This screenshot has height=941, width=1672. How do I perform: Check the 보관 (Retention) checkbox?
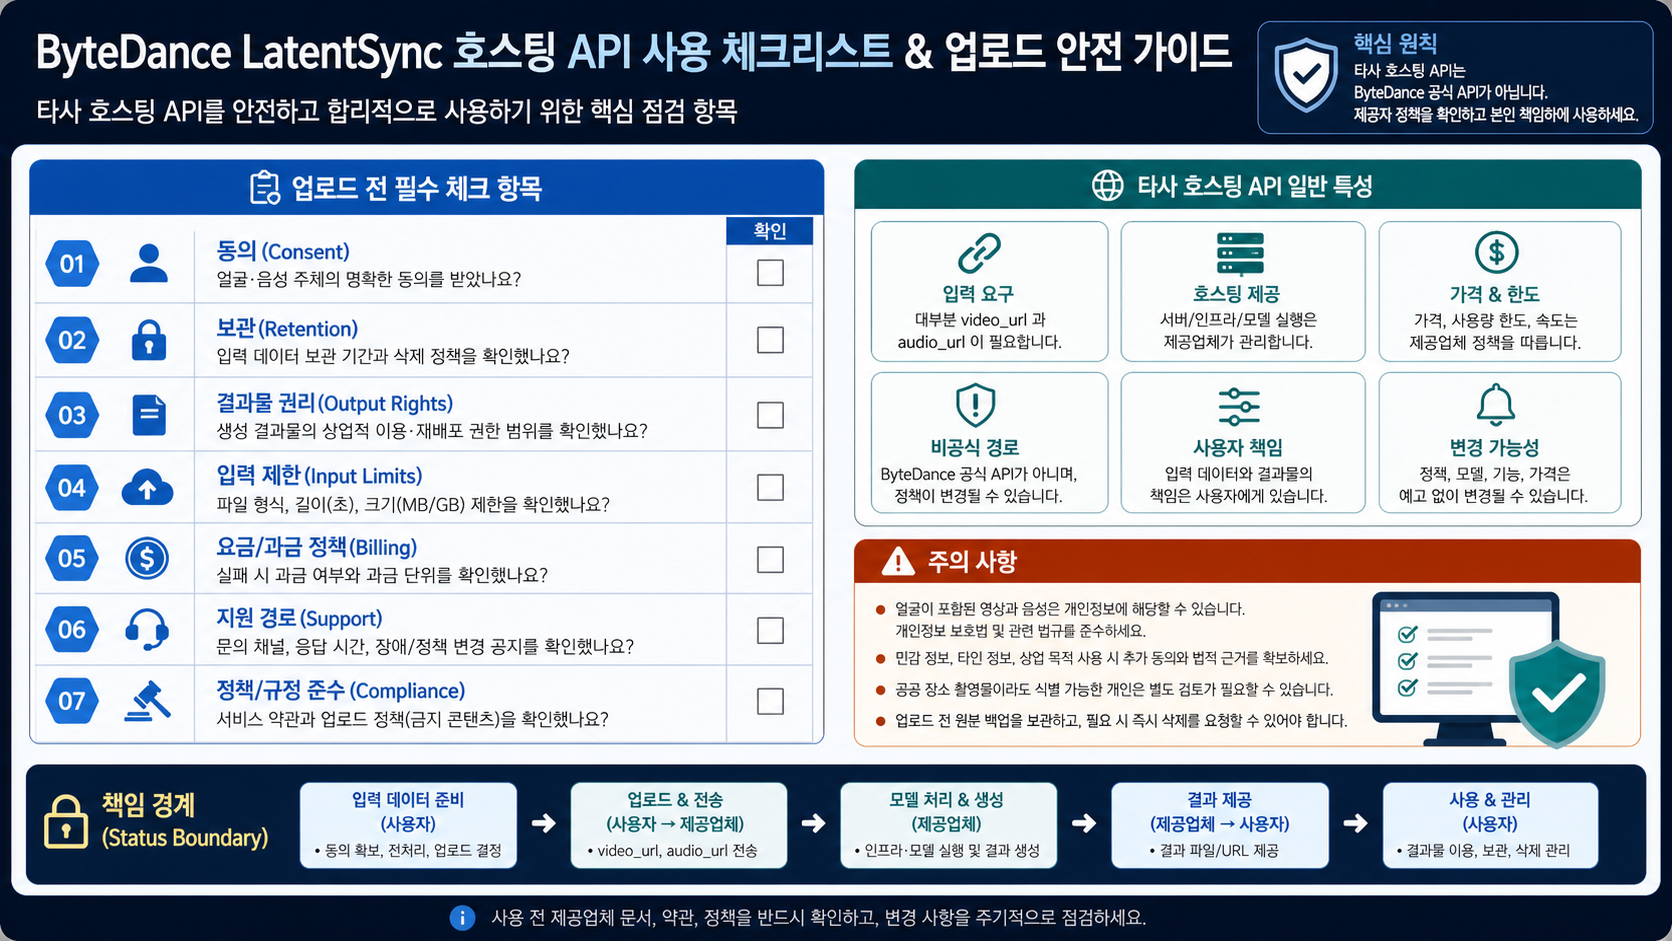coord(770,340)
